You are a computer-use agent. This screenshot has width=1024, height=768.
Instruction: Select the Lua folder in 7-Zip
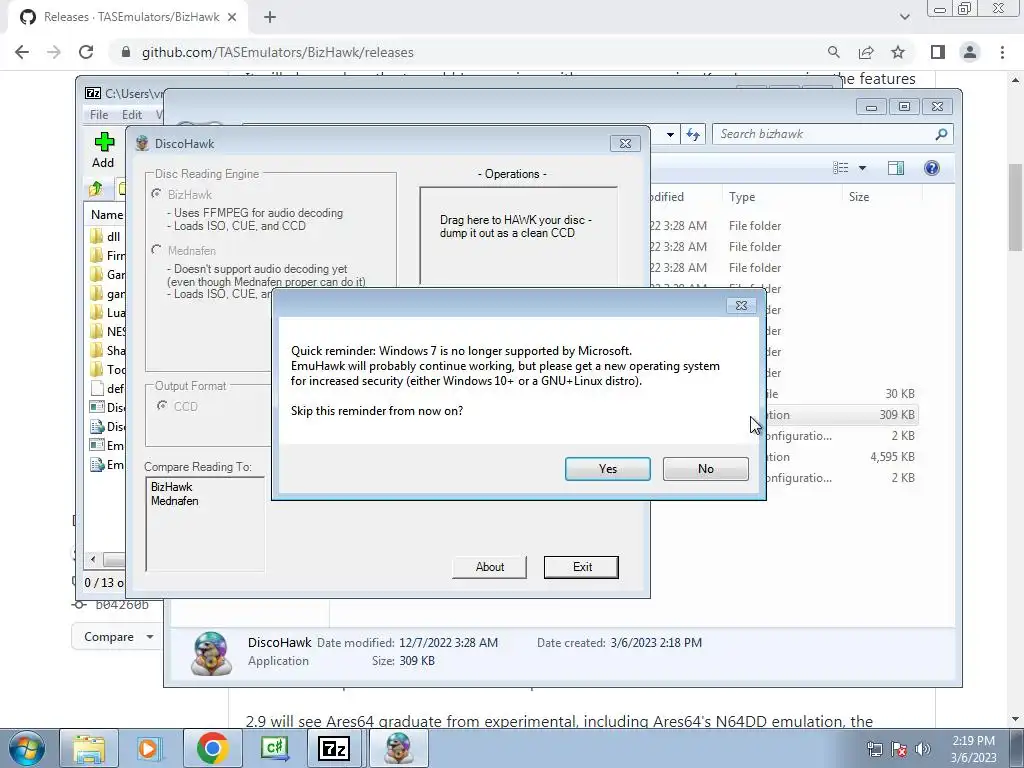point(107,312)
